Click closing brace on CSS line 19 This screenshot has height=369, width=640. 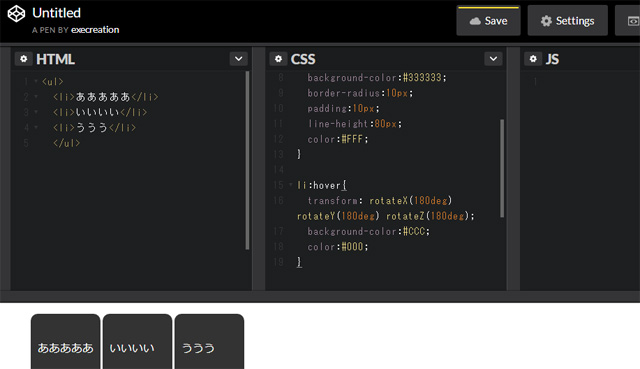click(x=299, y=262)
